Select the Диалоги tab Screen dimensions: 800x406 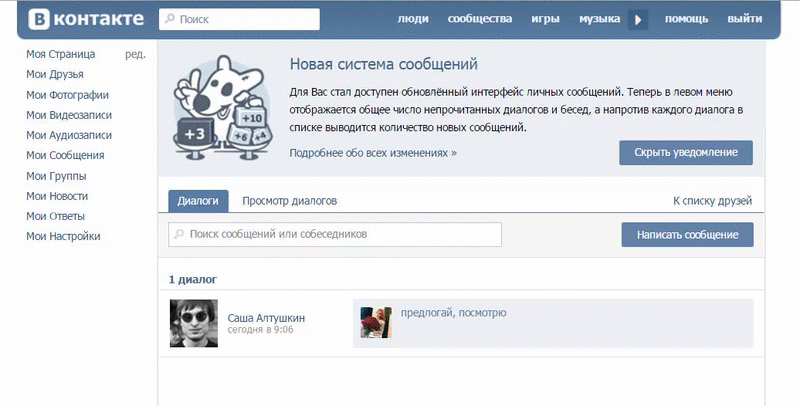(198, 201)
